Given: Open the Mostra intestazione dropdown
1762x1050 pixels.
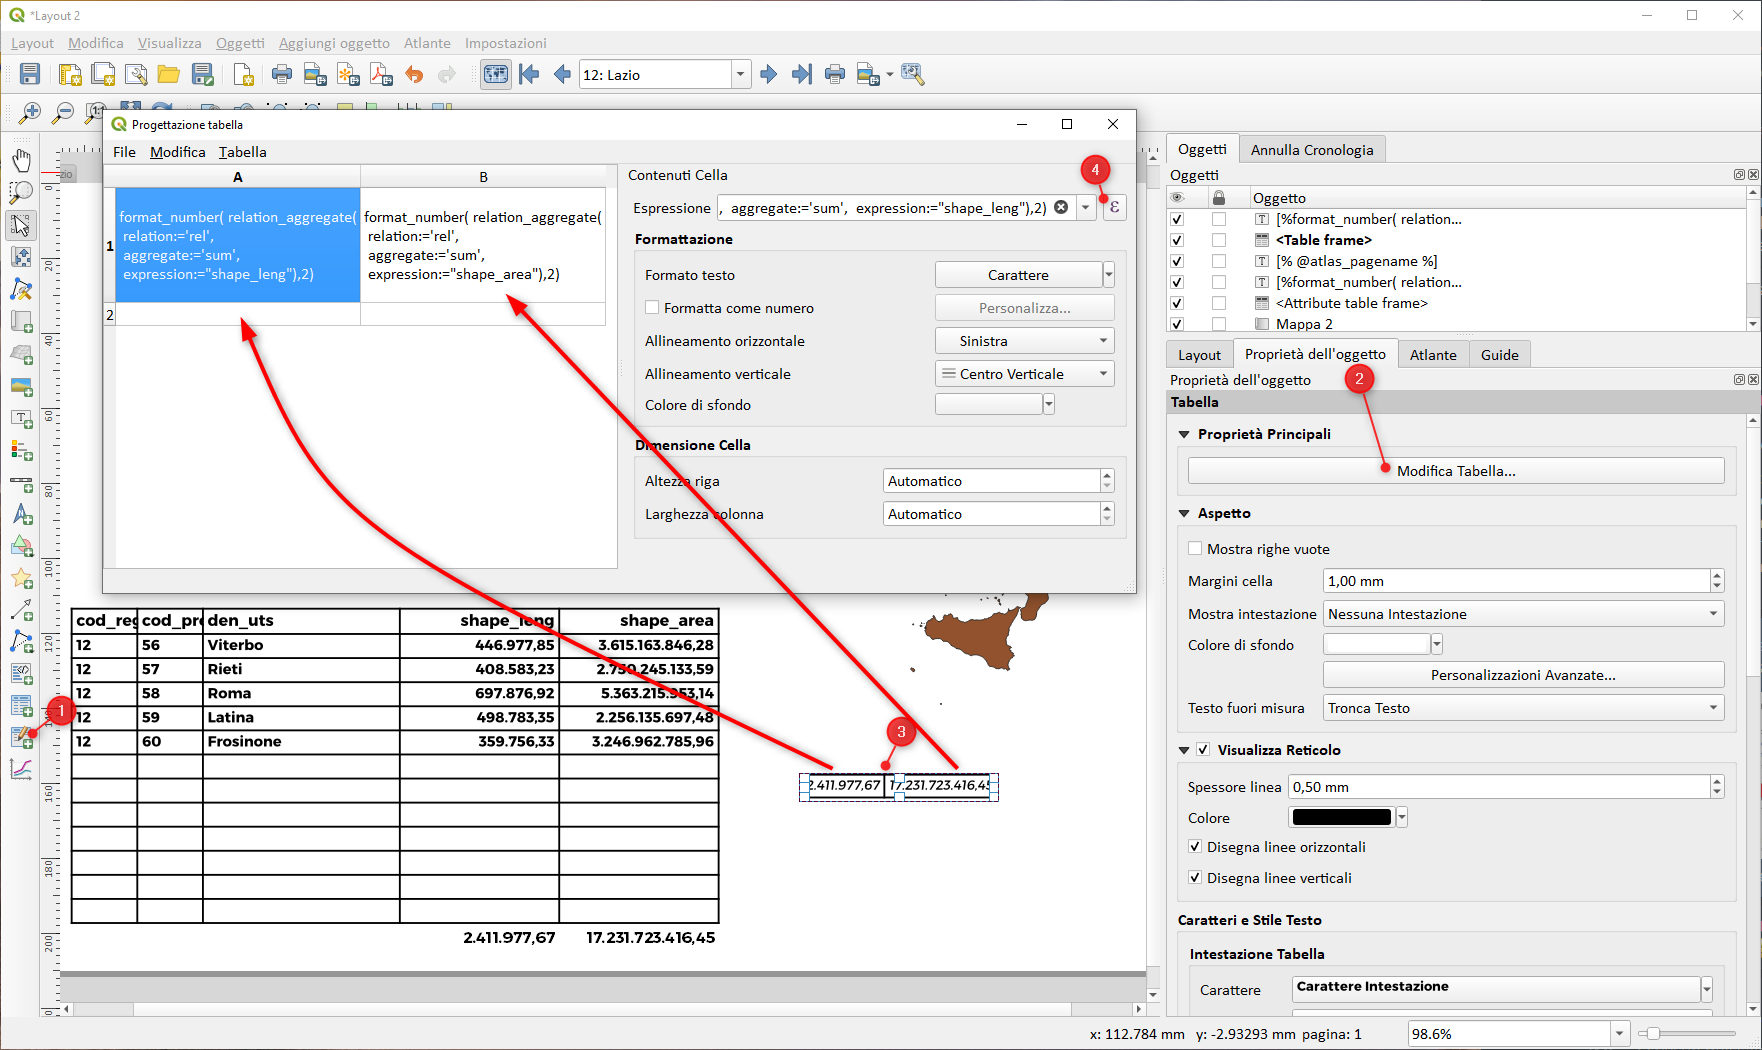Looking at the screenshot, I should click(x=1522, y=614).
